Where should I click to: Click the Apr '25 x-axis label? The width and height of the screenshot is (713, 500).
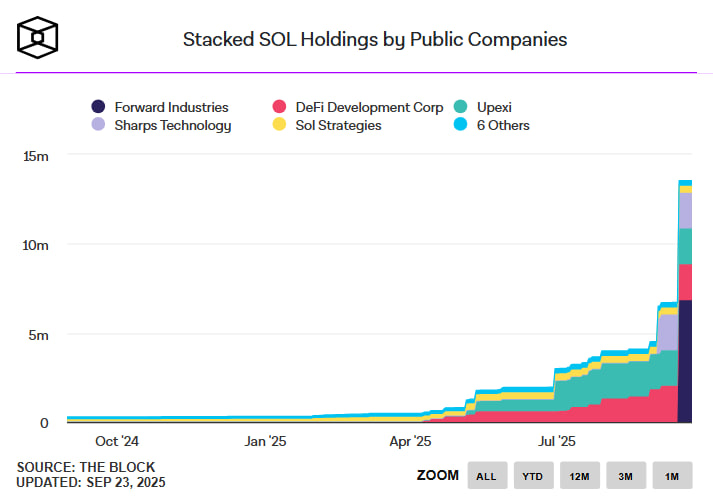[410, 441]
